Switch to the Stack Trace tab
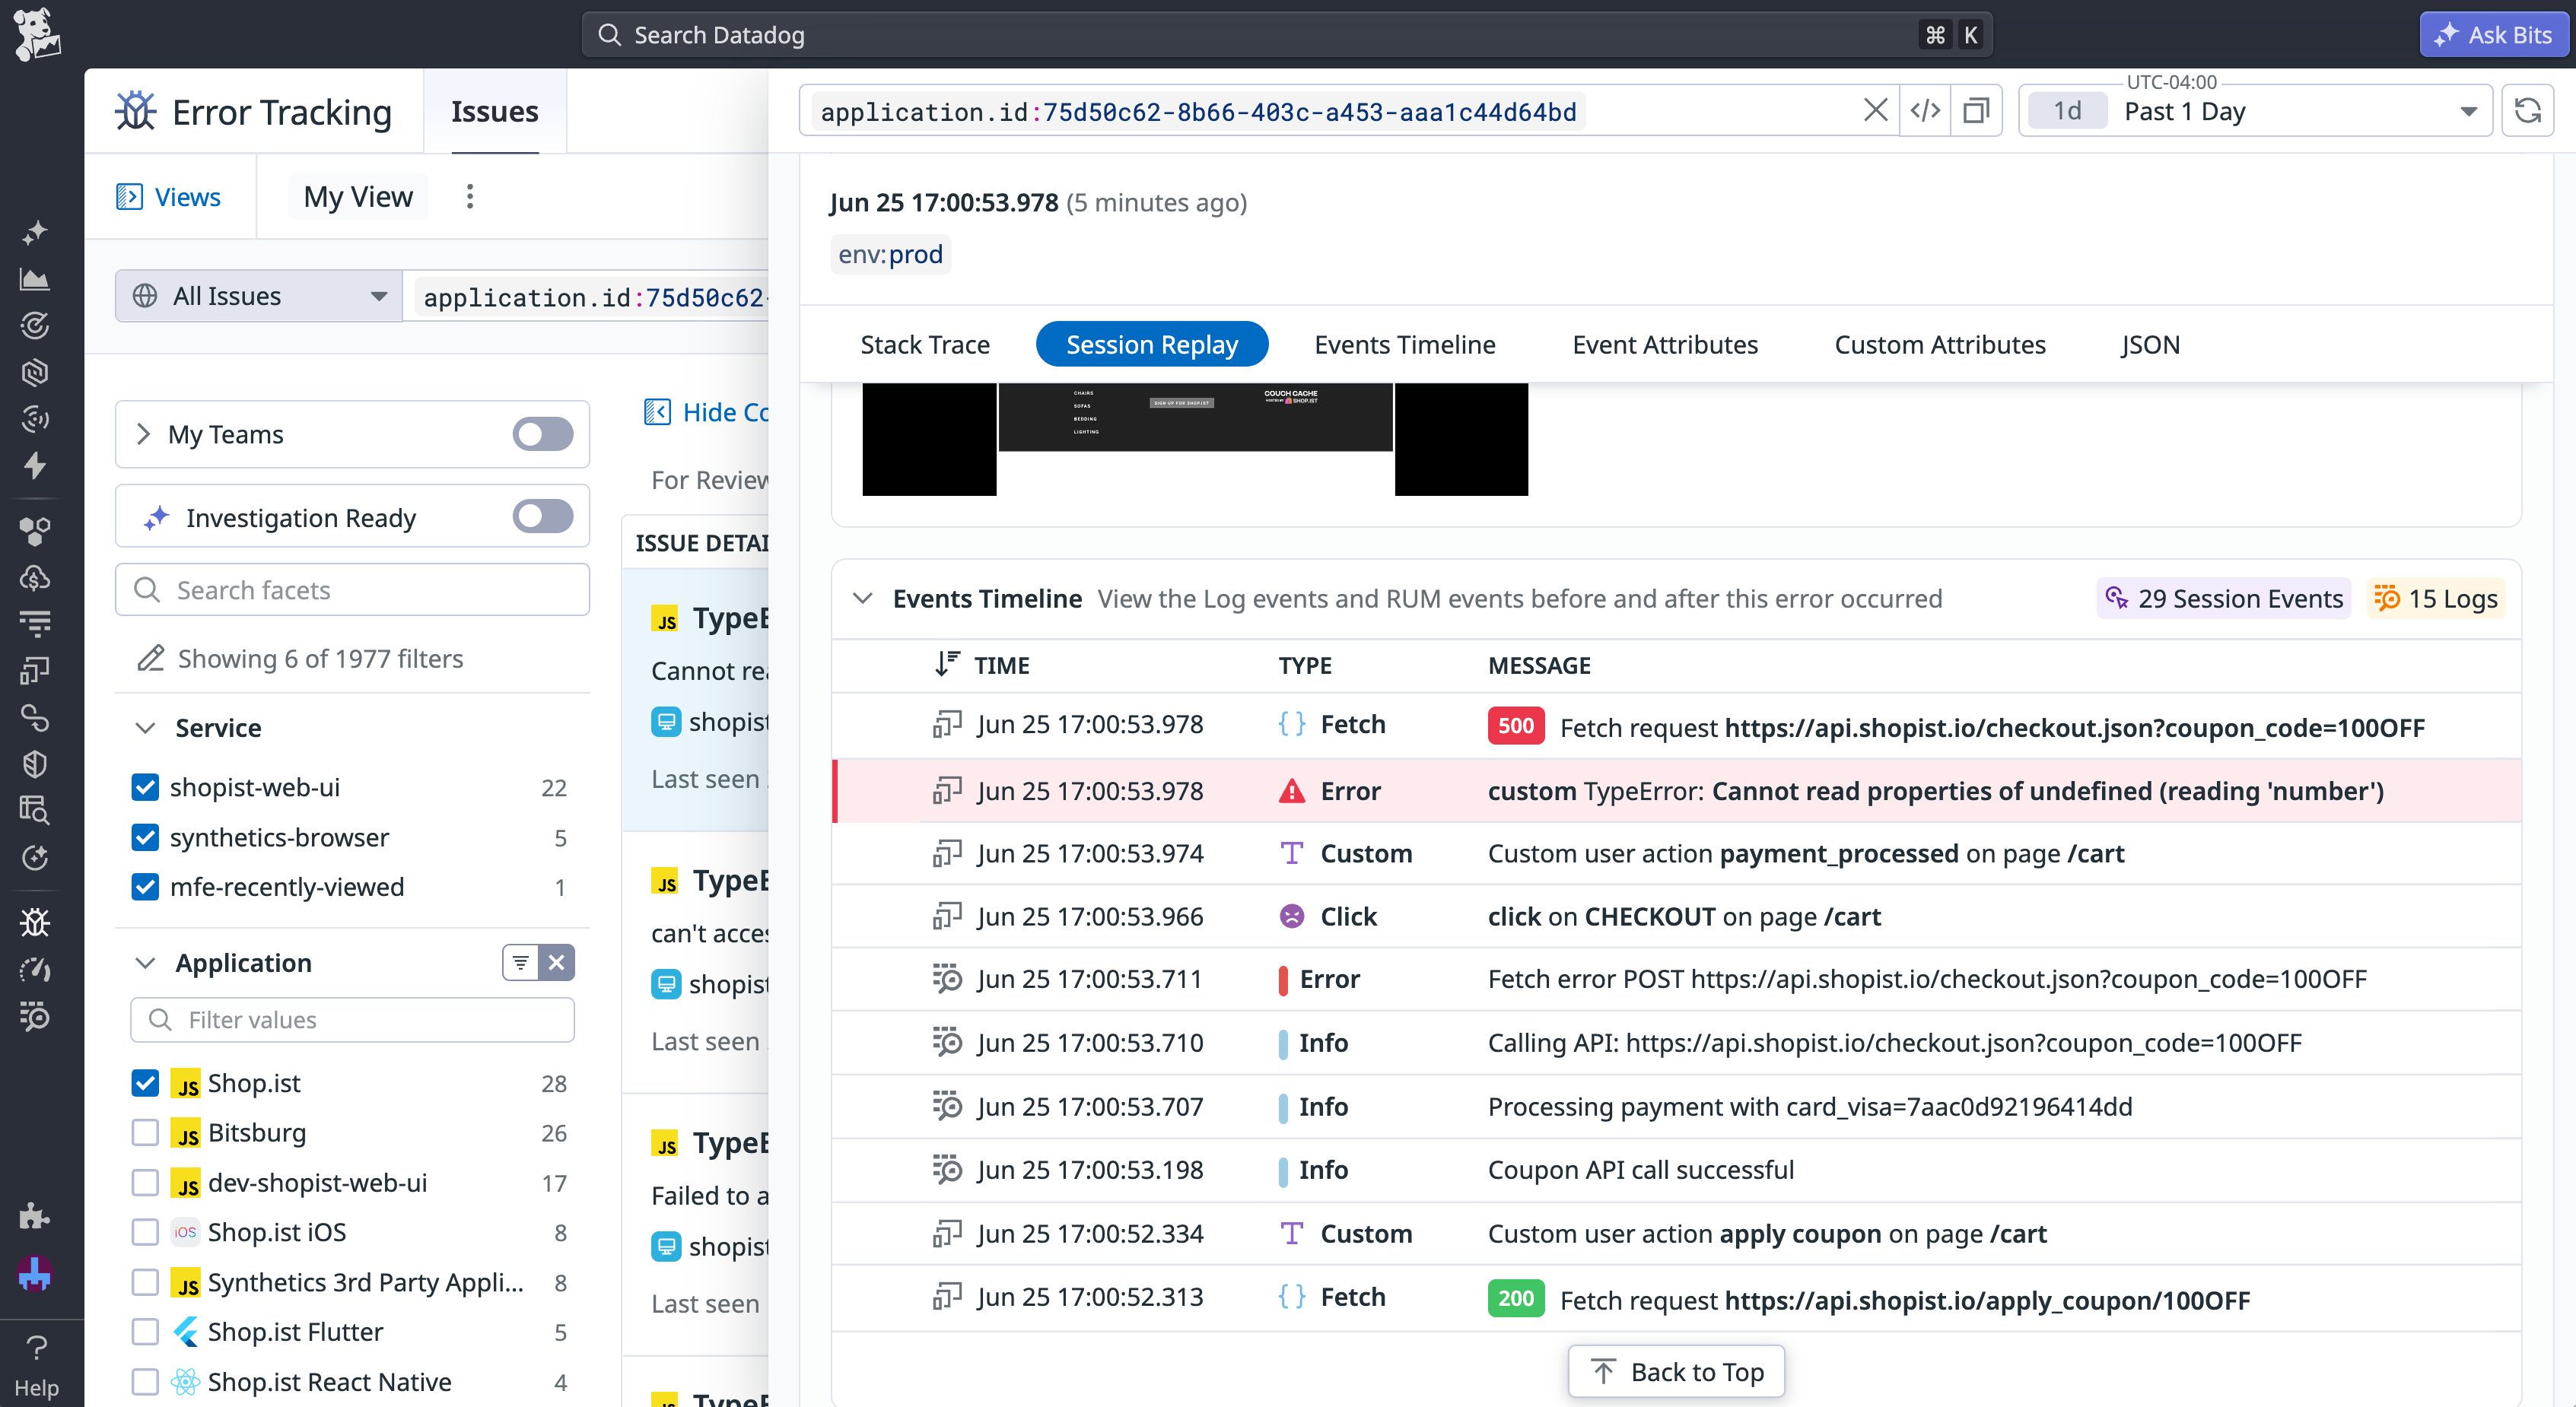 [x=925, y=344]
